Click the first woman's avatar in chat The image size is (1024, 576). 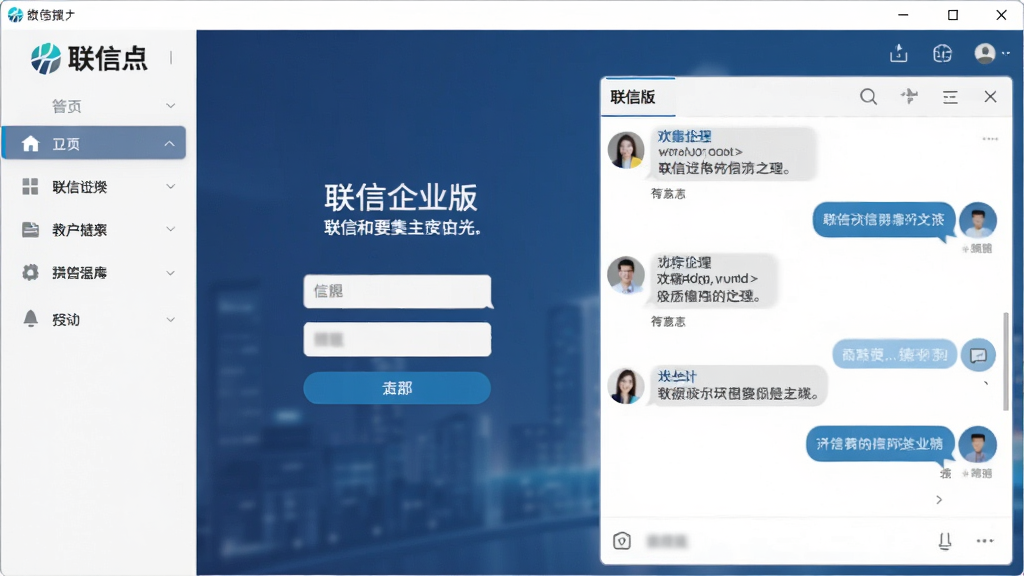tap(626, 150)
